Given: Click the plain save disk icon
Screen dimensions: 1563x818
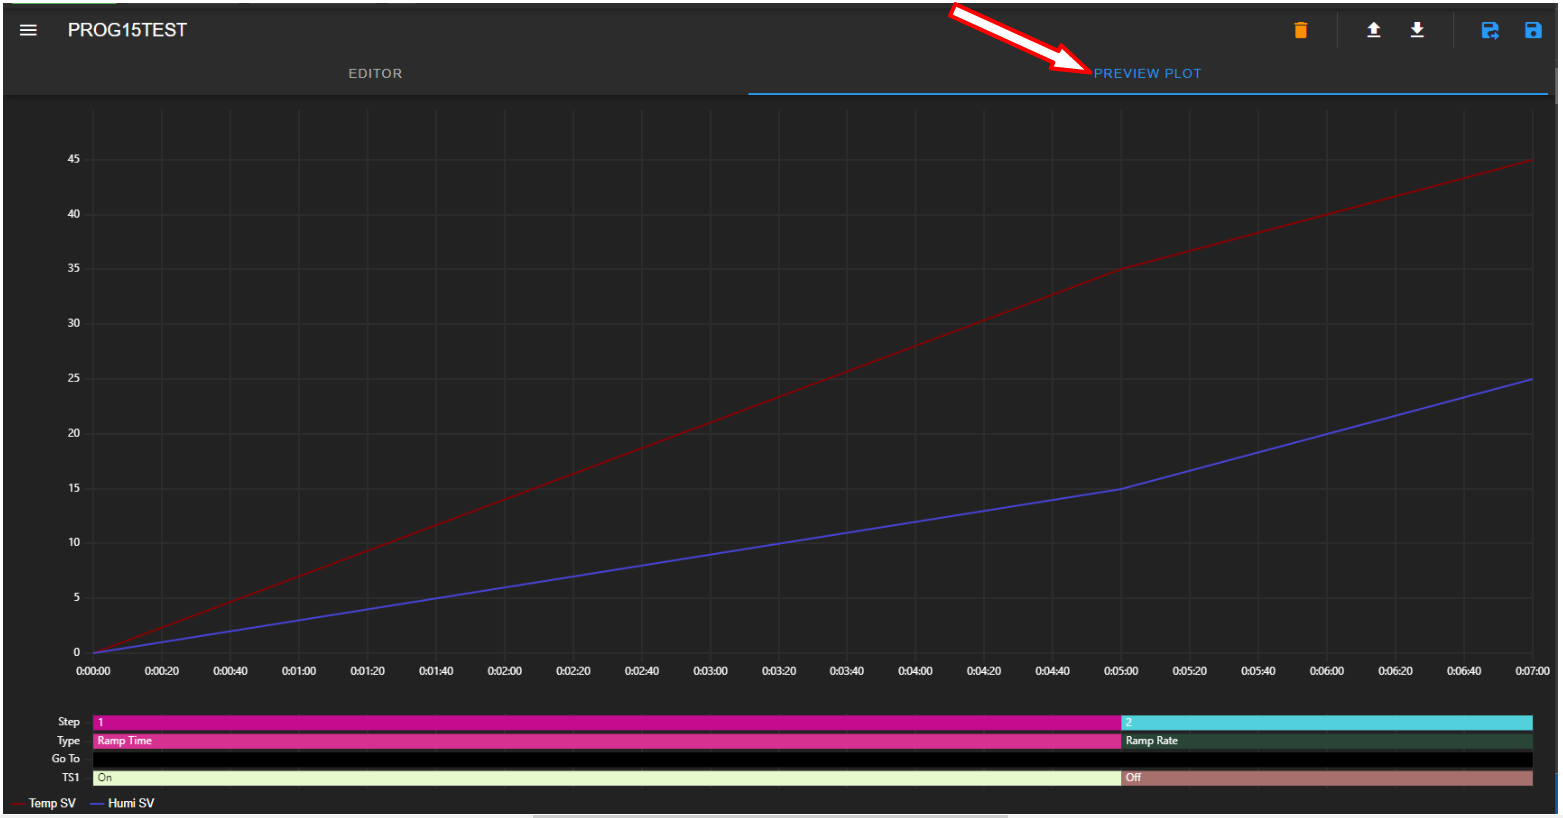Looking at the screenshot, I should click(x=1533, y=30).
